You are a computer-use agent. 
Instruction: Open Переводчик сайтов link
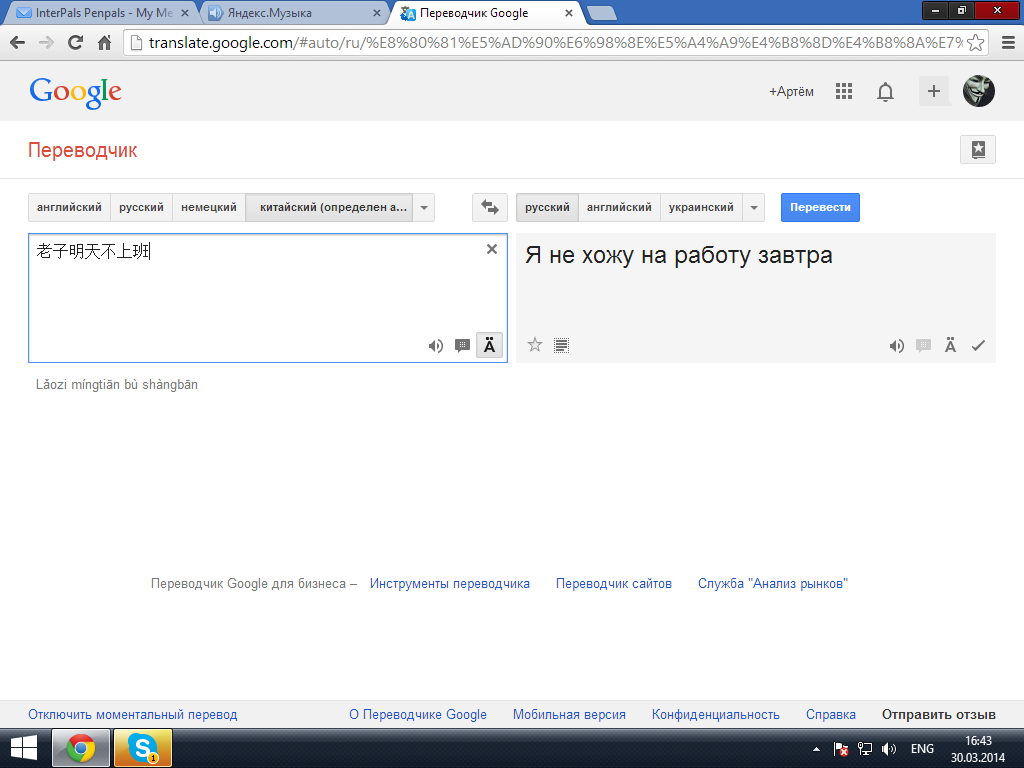click(x=614, y=584)
